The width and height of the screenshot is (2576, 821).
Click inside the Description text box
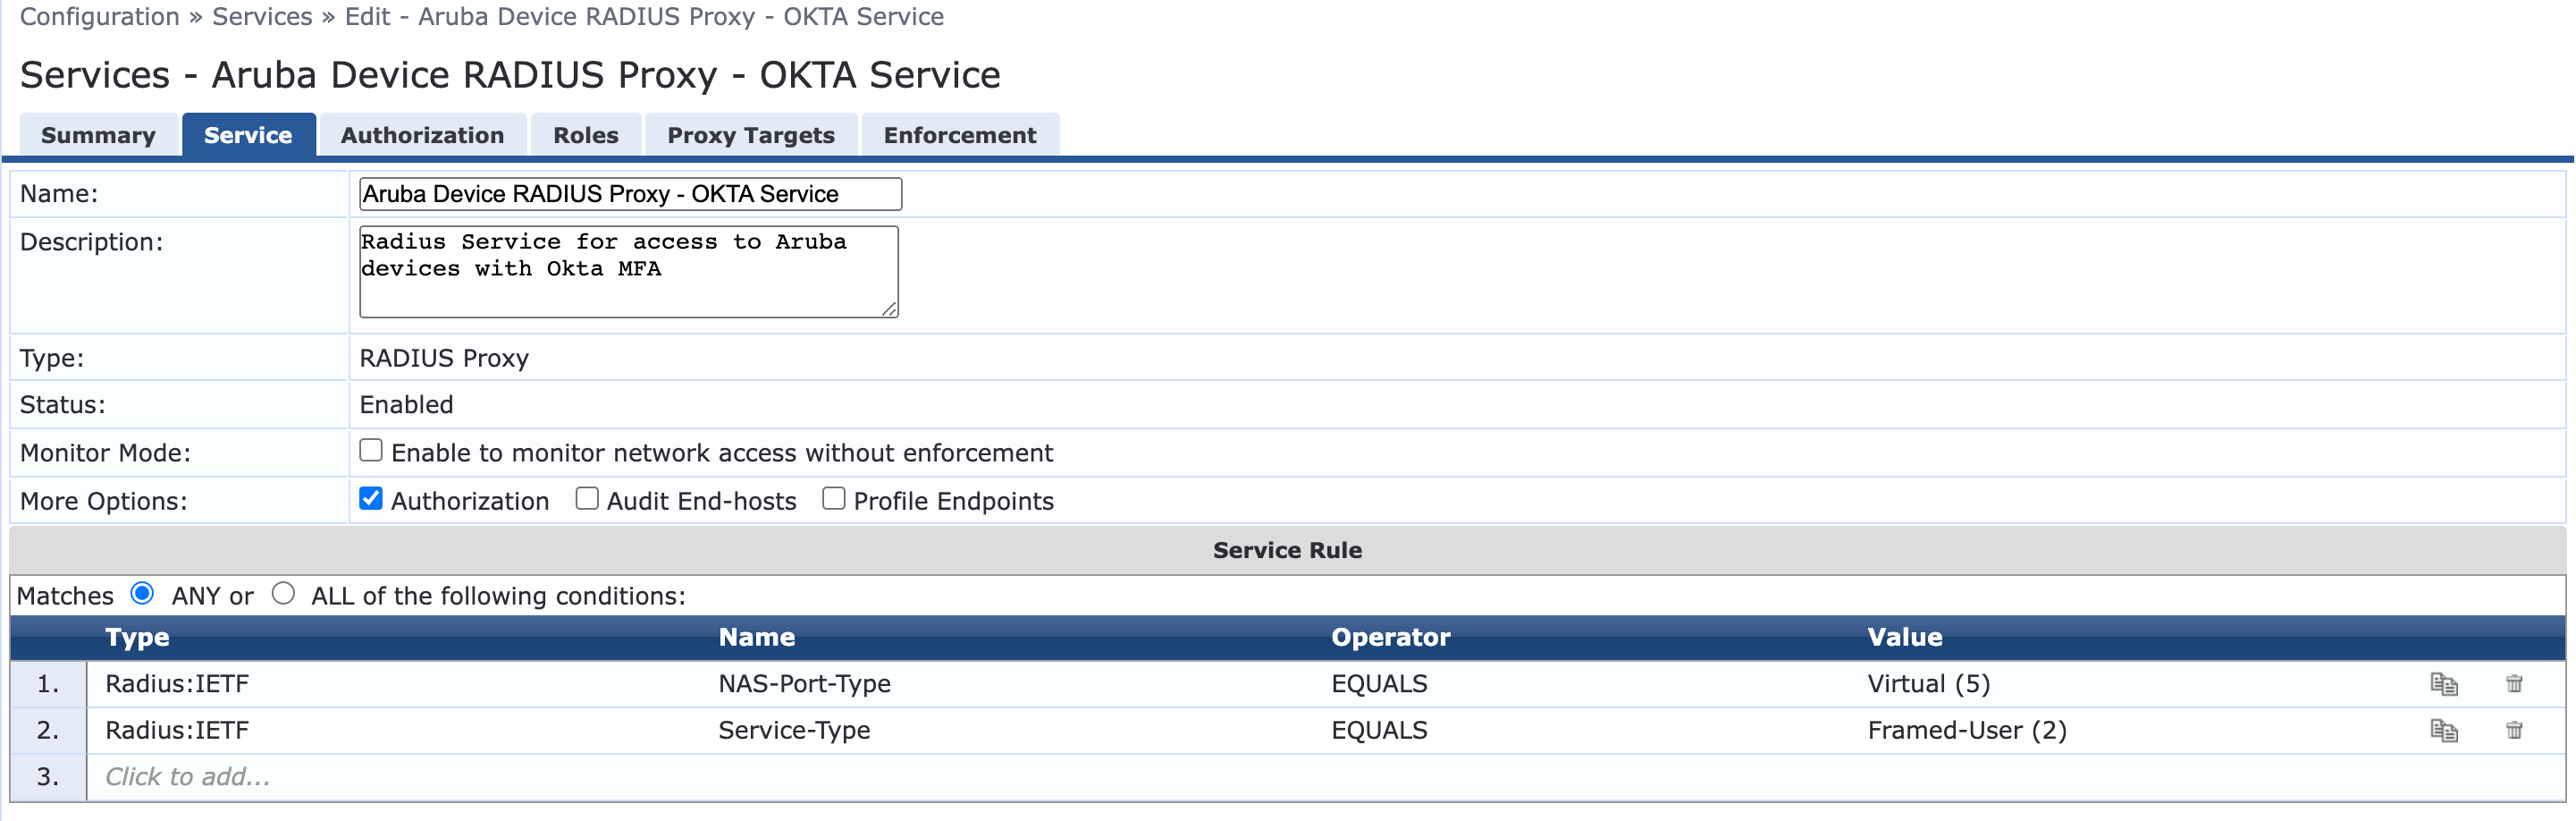pyautogui.click(x=628, y=270)
